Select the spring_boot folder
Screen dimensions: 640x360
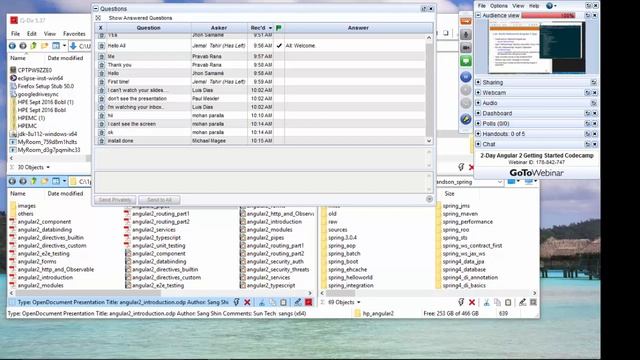coord(339,262)
